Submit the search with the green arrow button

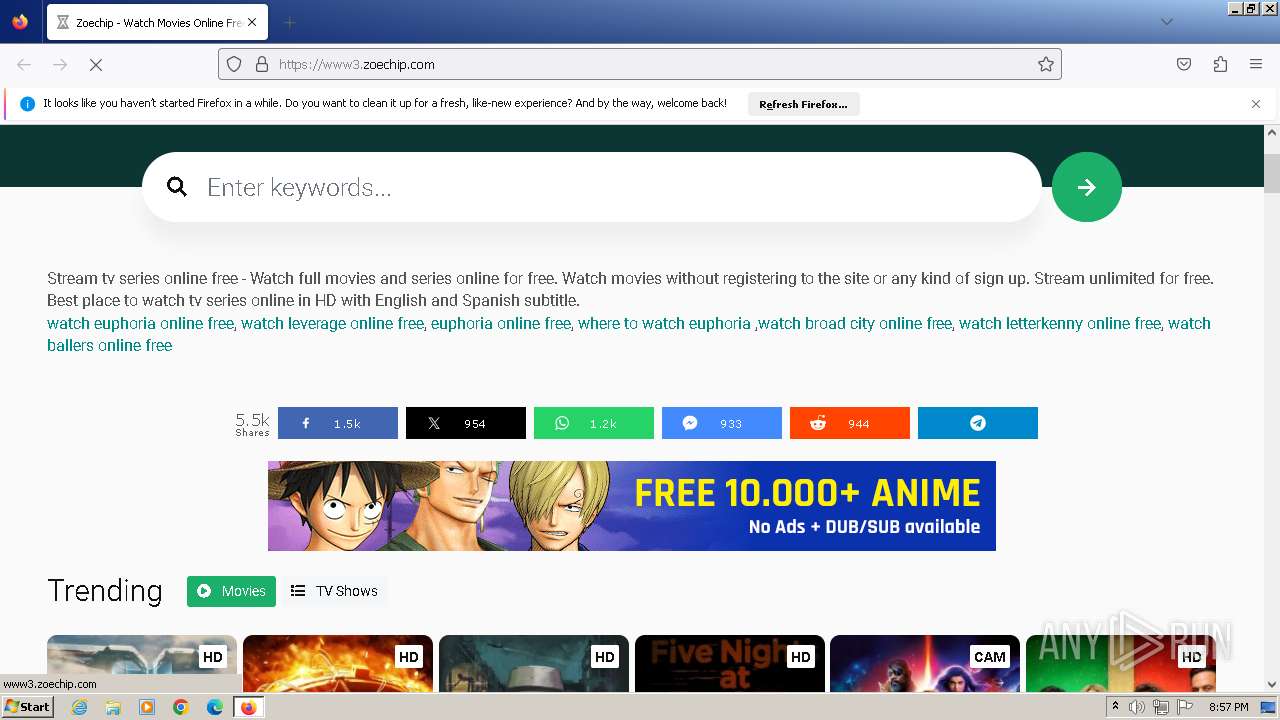1087,187
